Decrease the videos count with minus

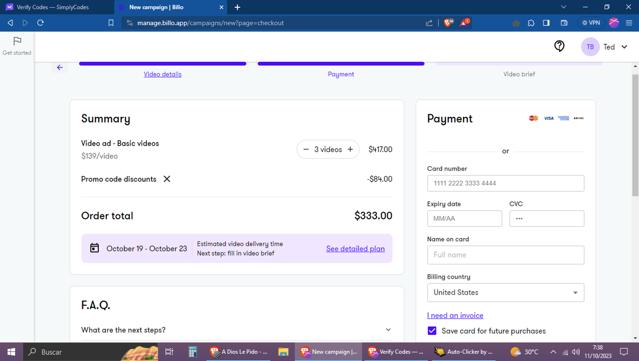306,150
